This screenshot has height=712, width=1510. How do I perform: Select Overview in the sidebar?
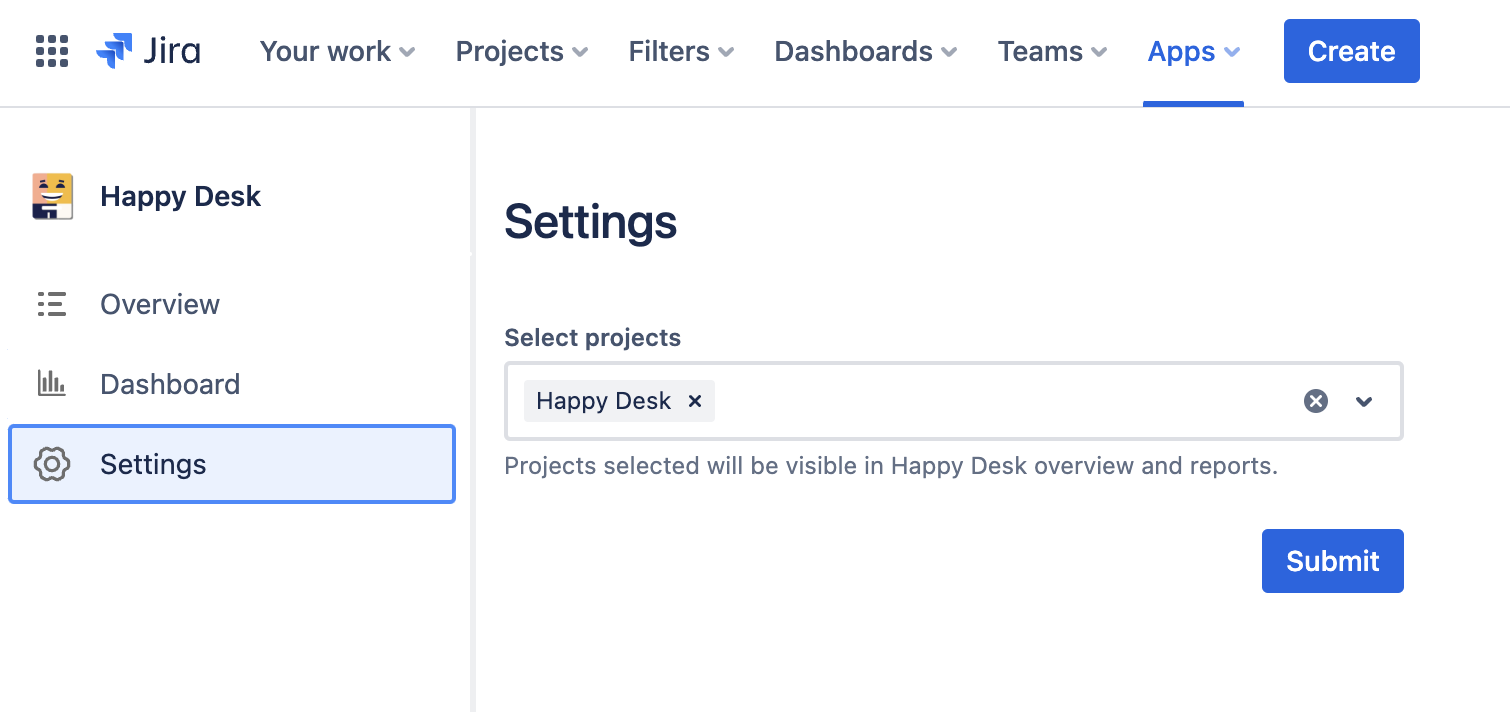coord(159,304)
